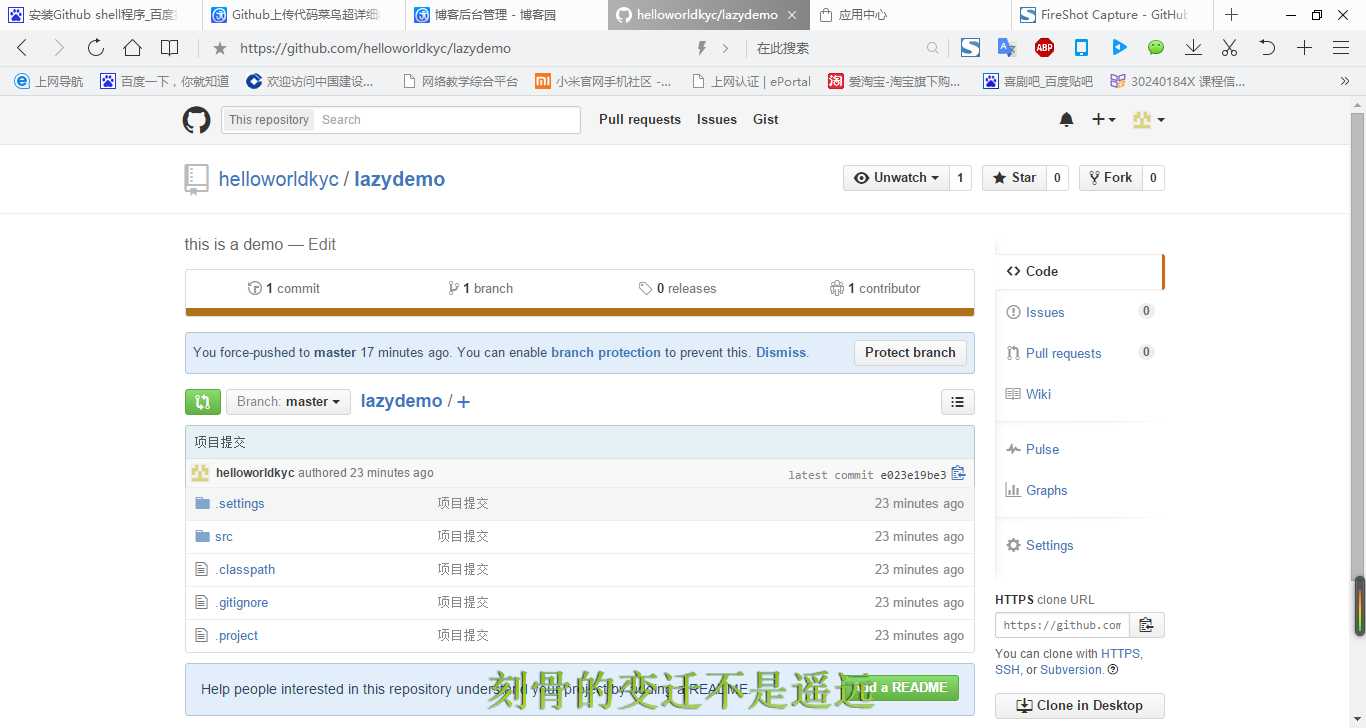Go back with the browser back arrow
1366x728 pixels.
(22, 48)
